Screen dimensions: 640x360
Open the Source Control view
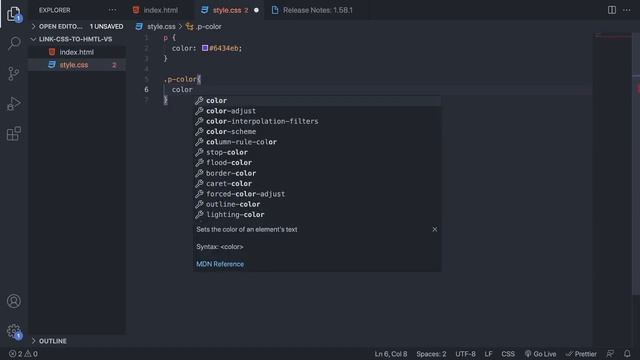tap(14, 73)
